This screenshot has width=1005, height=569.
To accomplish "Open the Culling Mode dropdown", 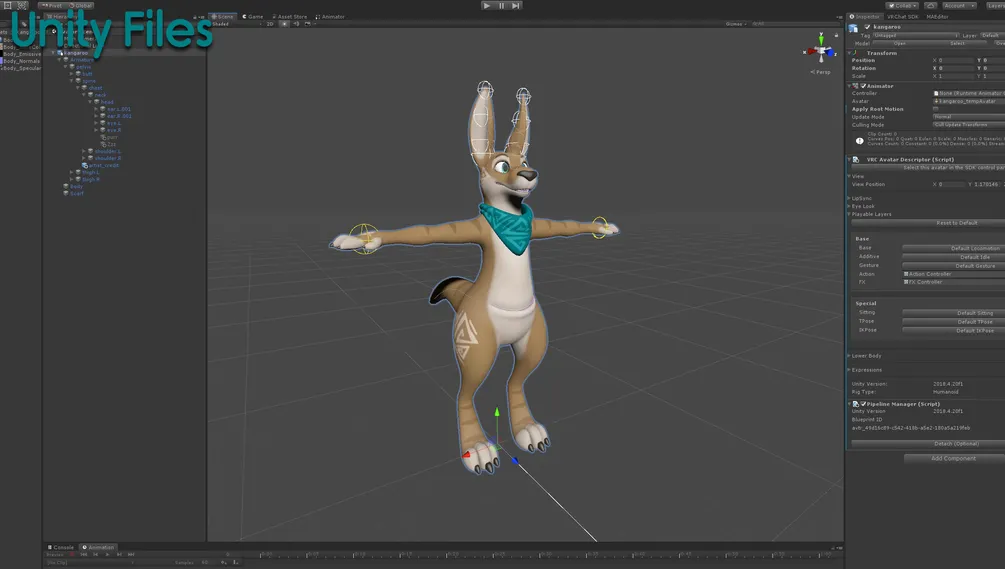I will (968, 124).
